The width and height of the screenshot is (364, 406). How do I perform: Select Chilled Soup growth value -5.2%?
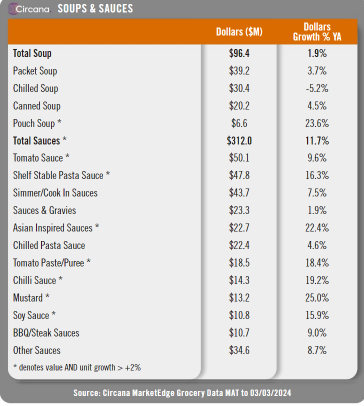pos(317,88)
